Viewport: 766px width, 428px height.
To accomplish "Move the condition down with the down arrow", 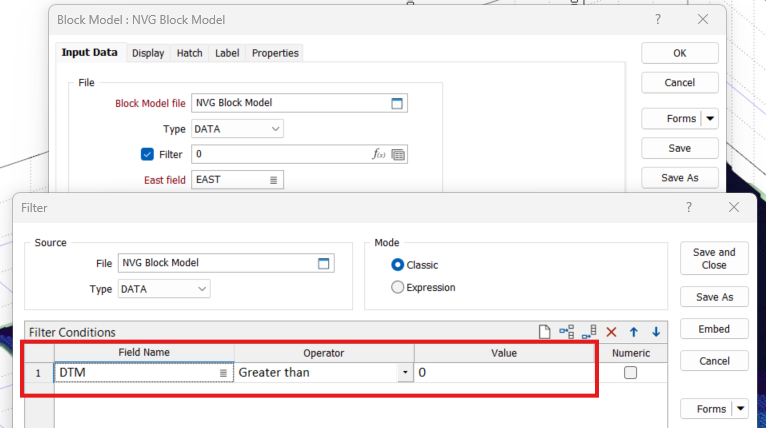I will [x=656, y=332].
